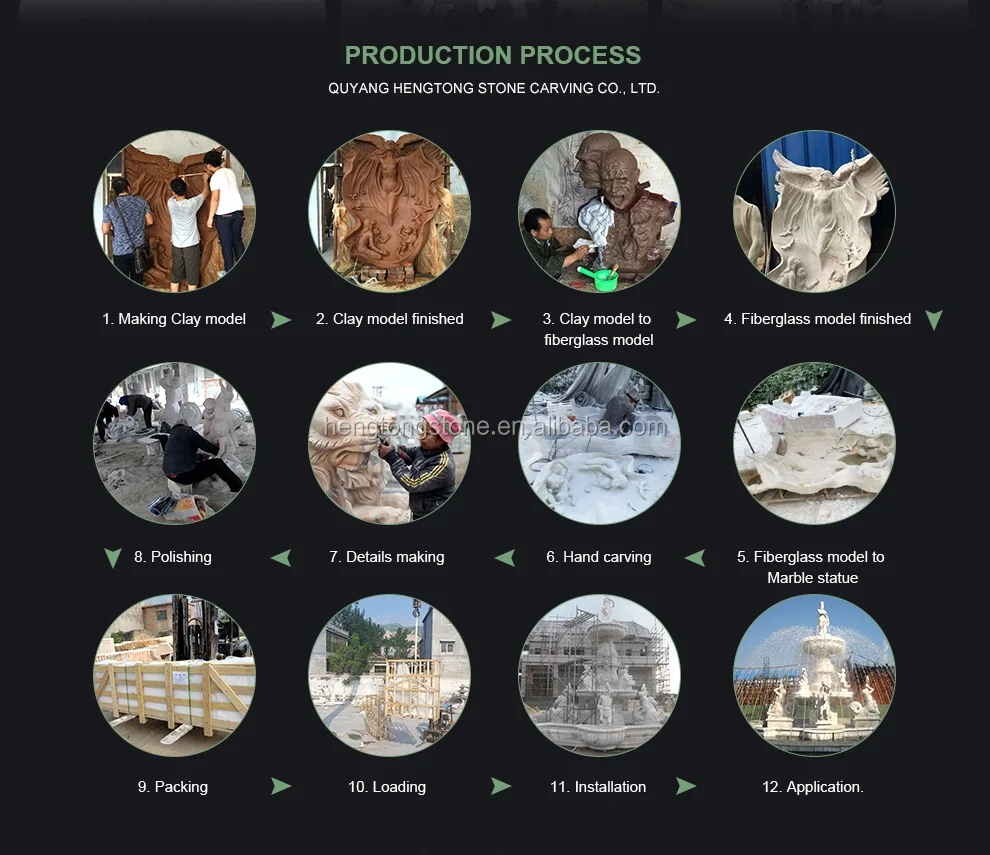
Task: View the white fiberglass angel model photo
Action: tap(814, 212)
